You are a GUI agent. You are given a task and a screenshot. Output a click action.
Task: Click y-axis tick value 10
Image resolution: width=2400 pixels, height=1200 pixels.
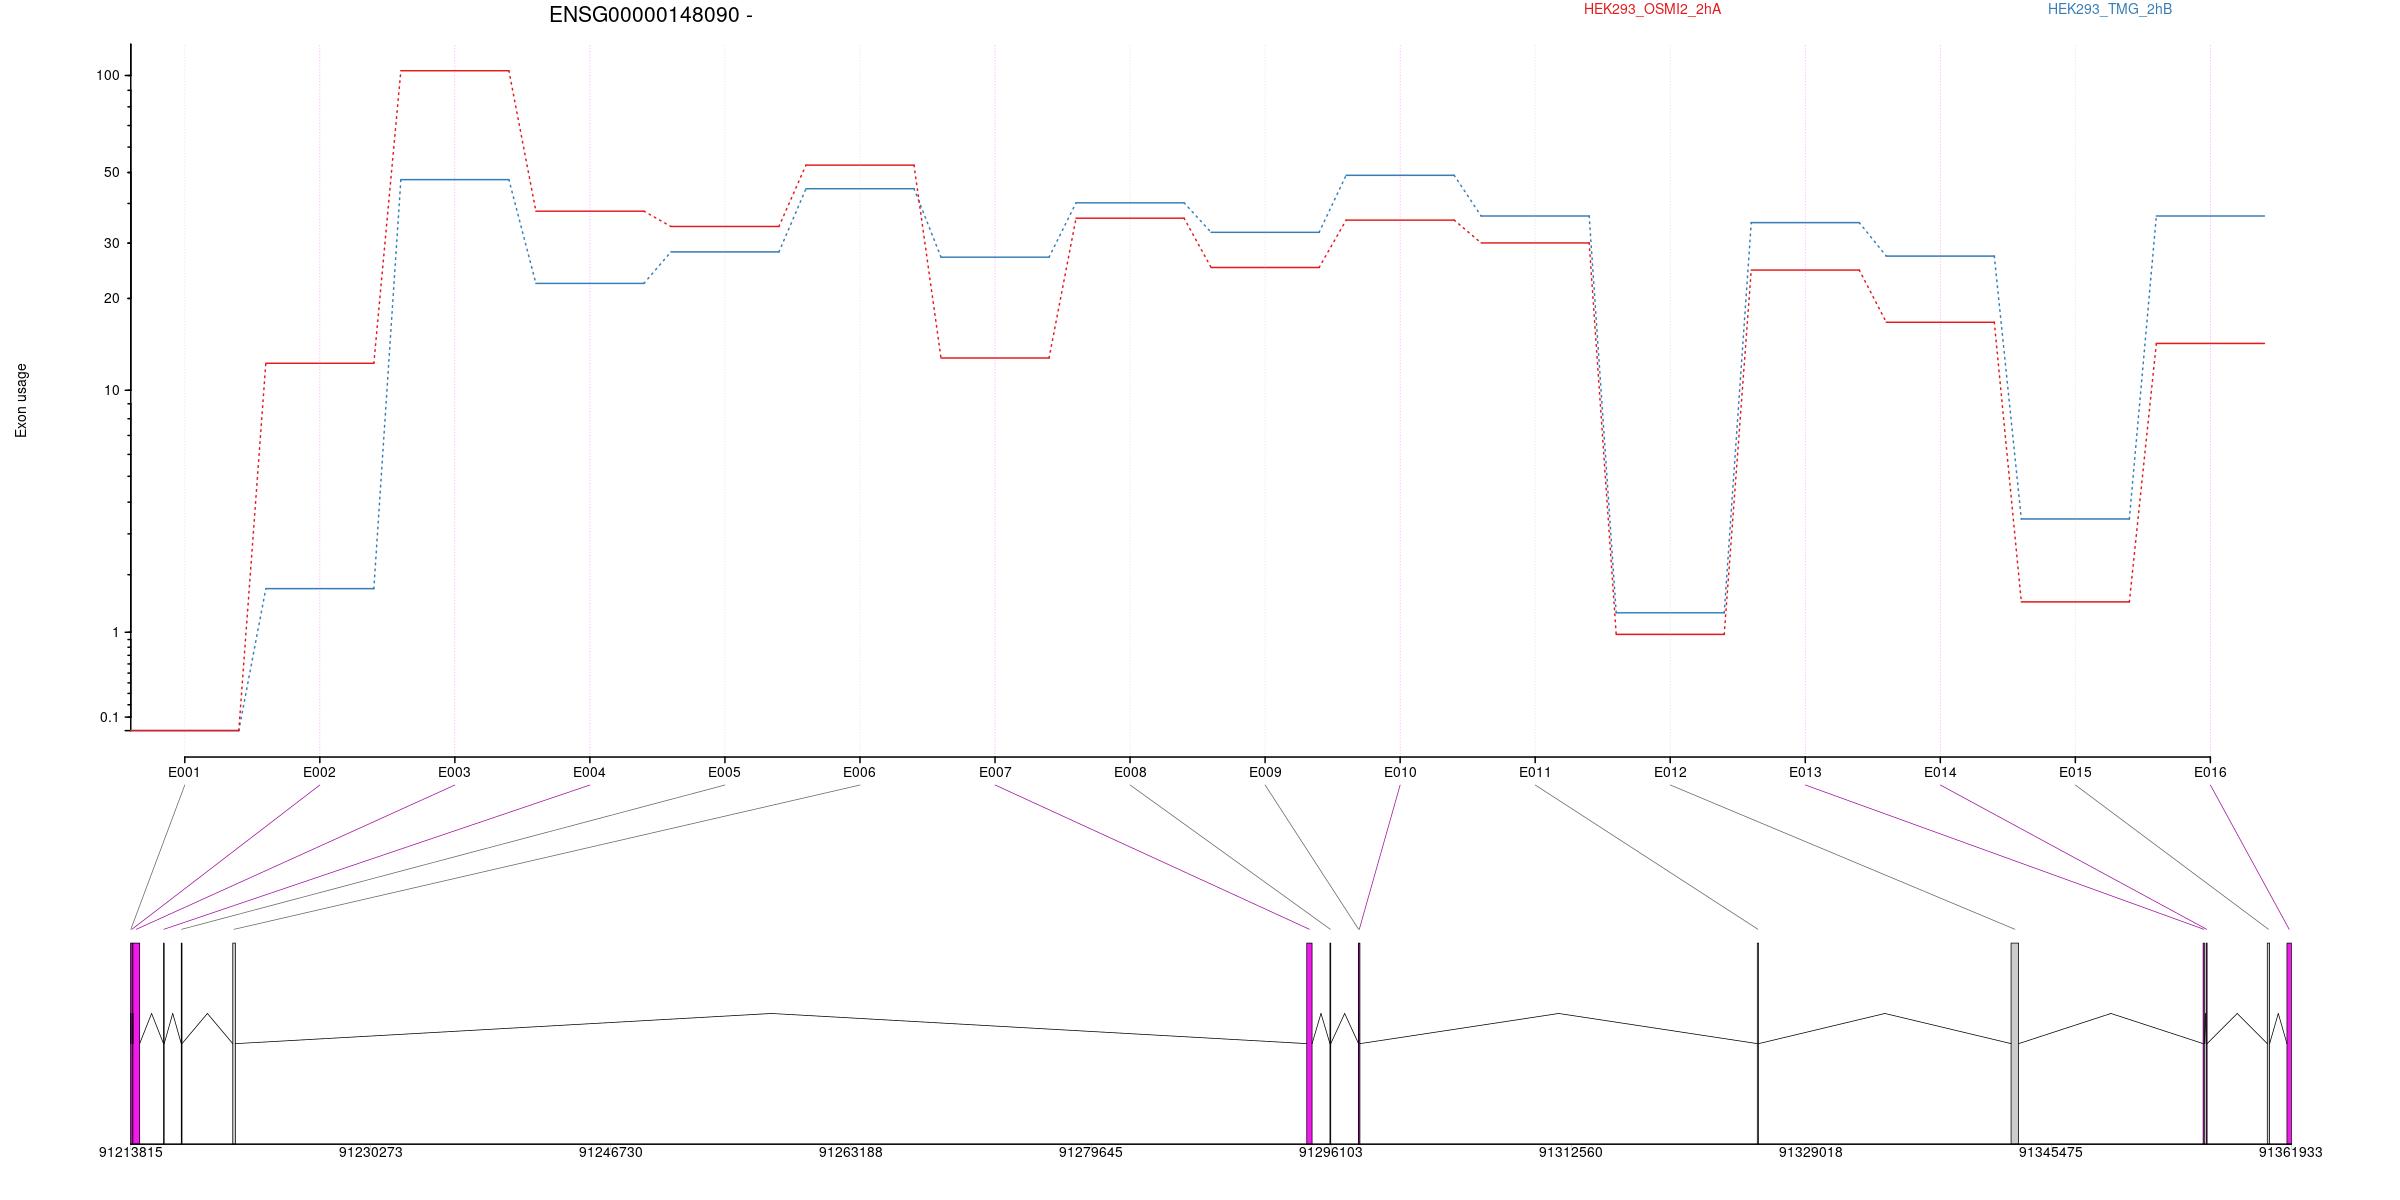coord(112,390)
